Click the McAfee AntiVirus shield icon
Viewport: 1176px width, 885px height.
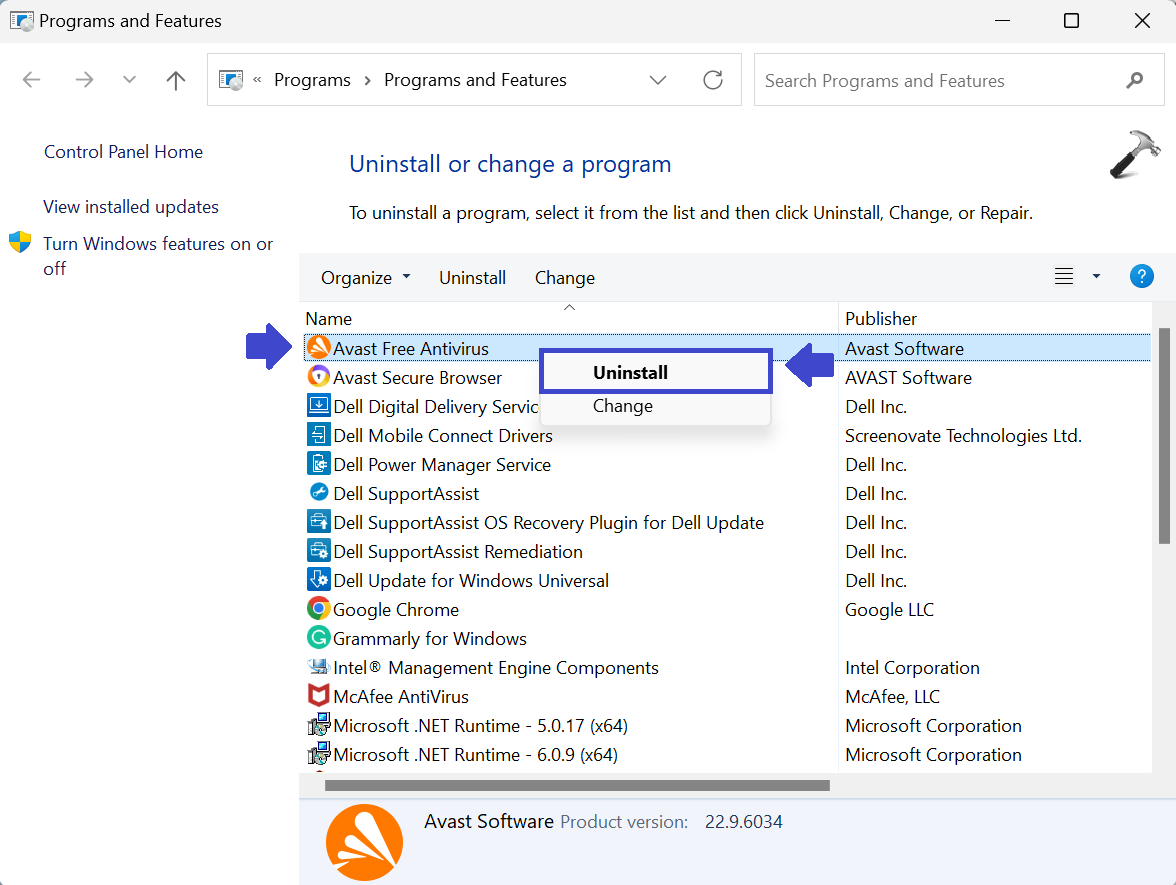tap(319, 696)
